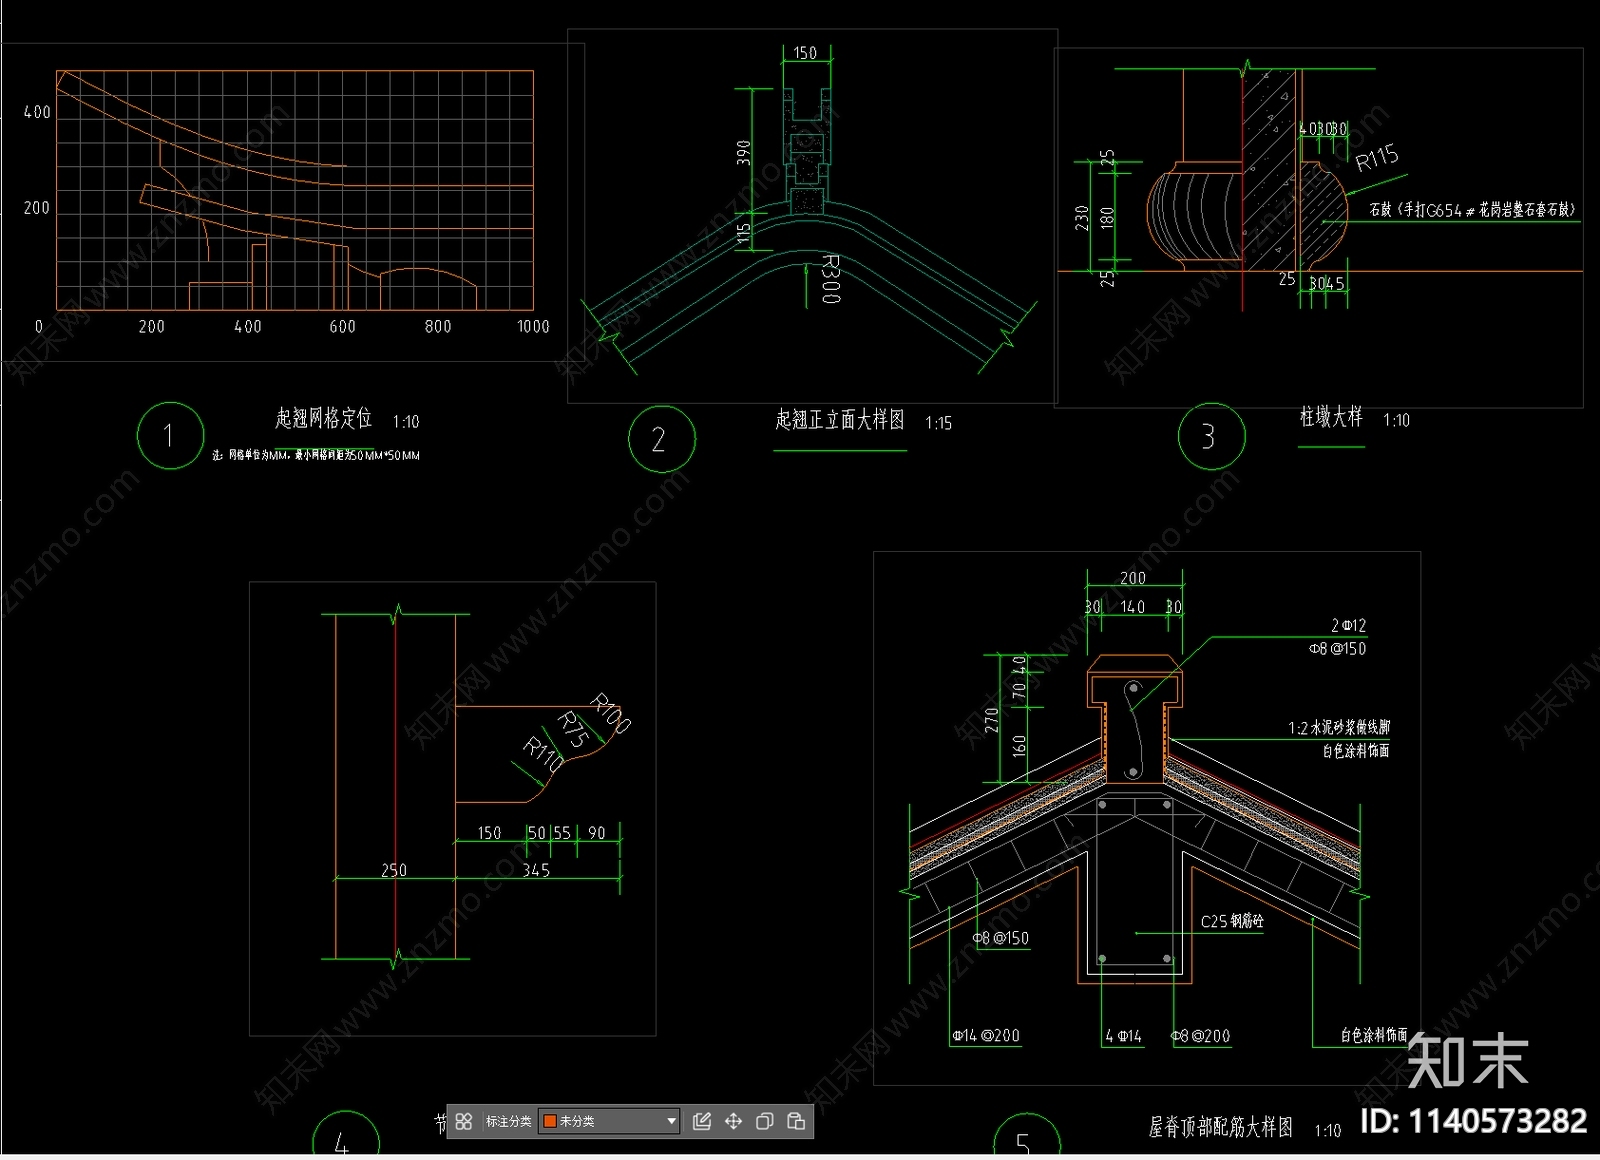Select the R75 radius label
Viewport: 1600px width, 1160px height.
573,730
